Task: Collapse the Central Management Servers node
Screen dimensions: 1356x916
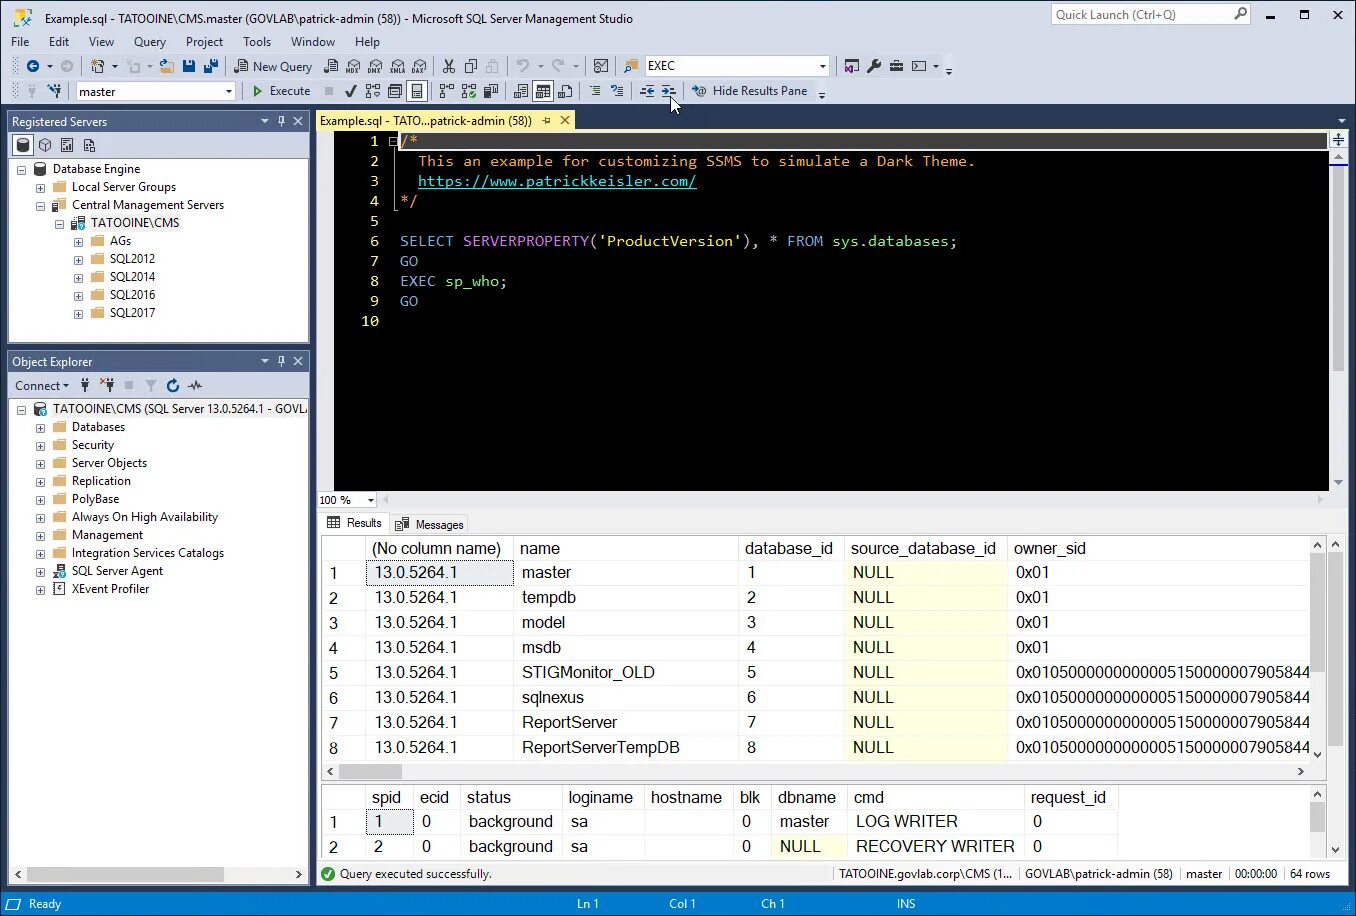Action: click(40, 206)
